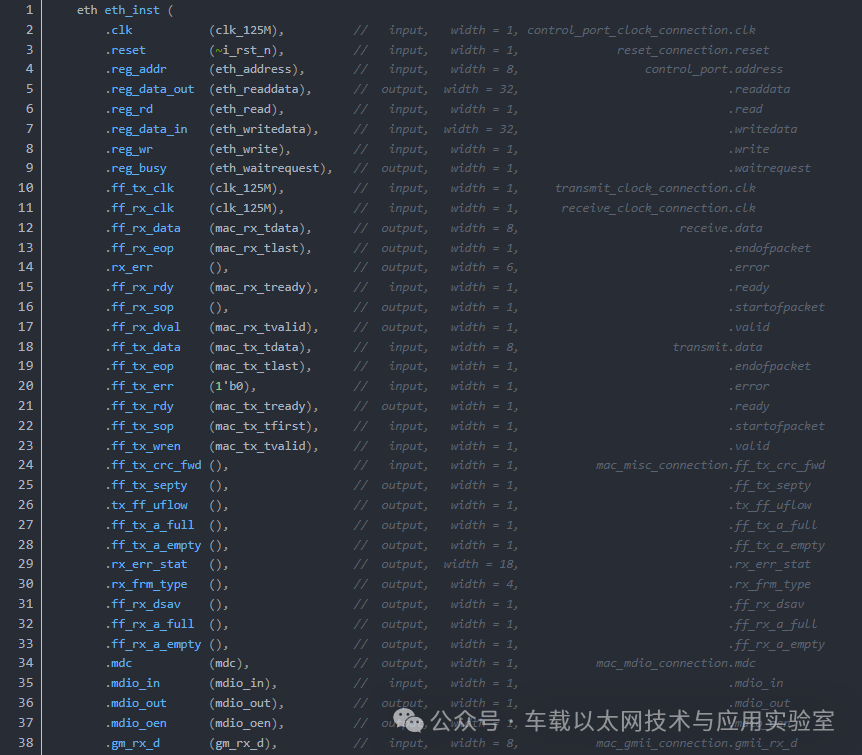The width and height of the screenshot is (862, 755).
Task: Place cursor on .reg_data_out port name
Action: [150, 89]
